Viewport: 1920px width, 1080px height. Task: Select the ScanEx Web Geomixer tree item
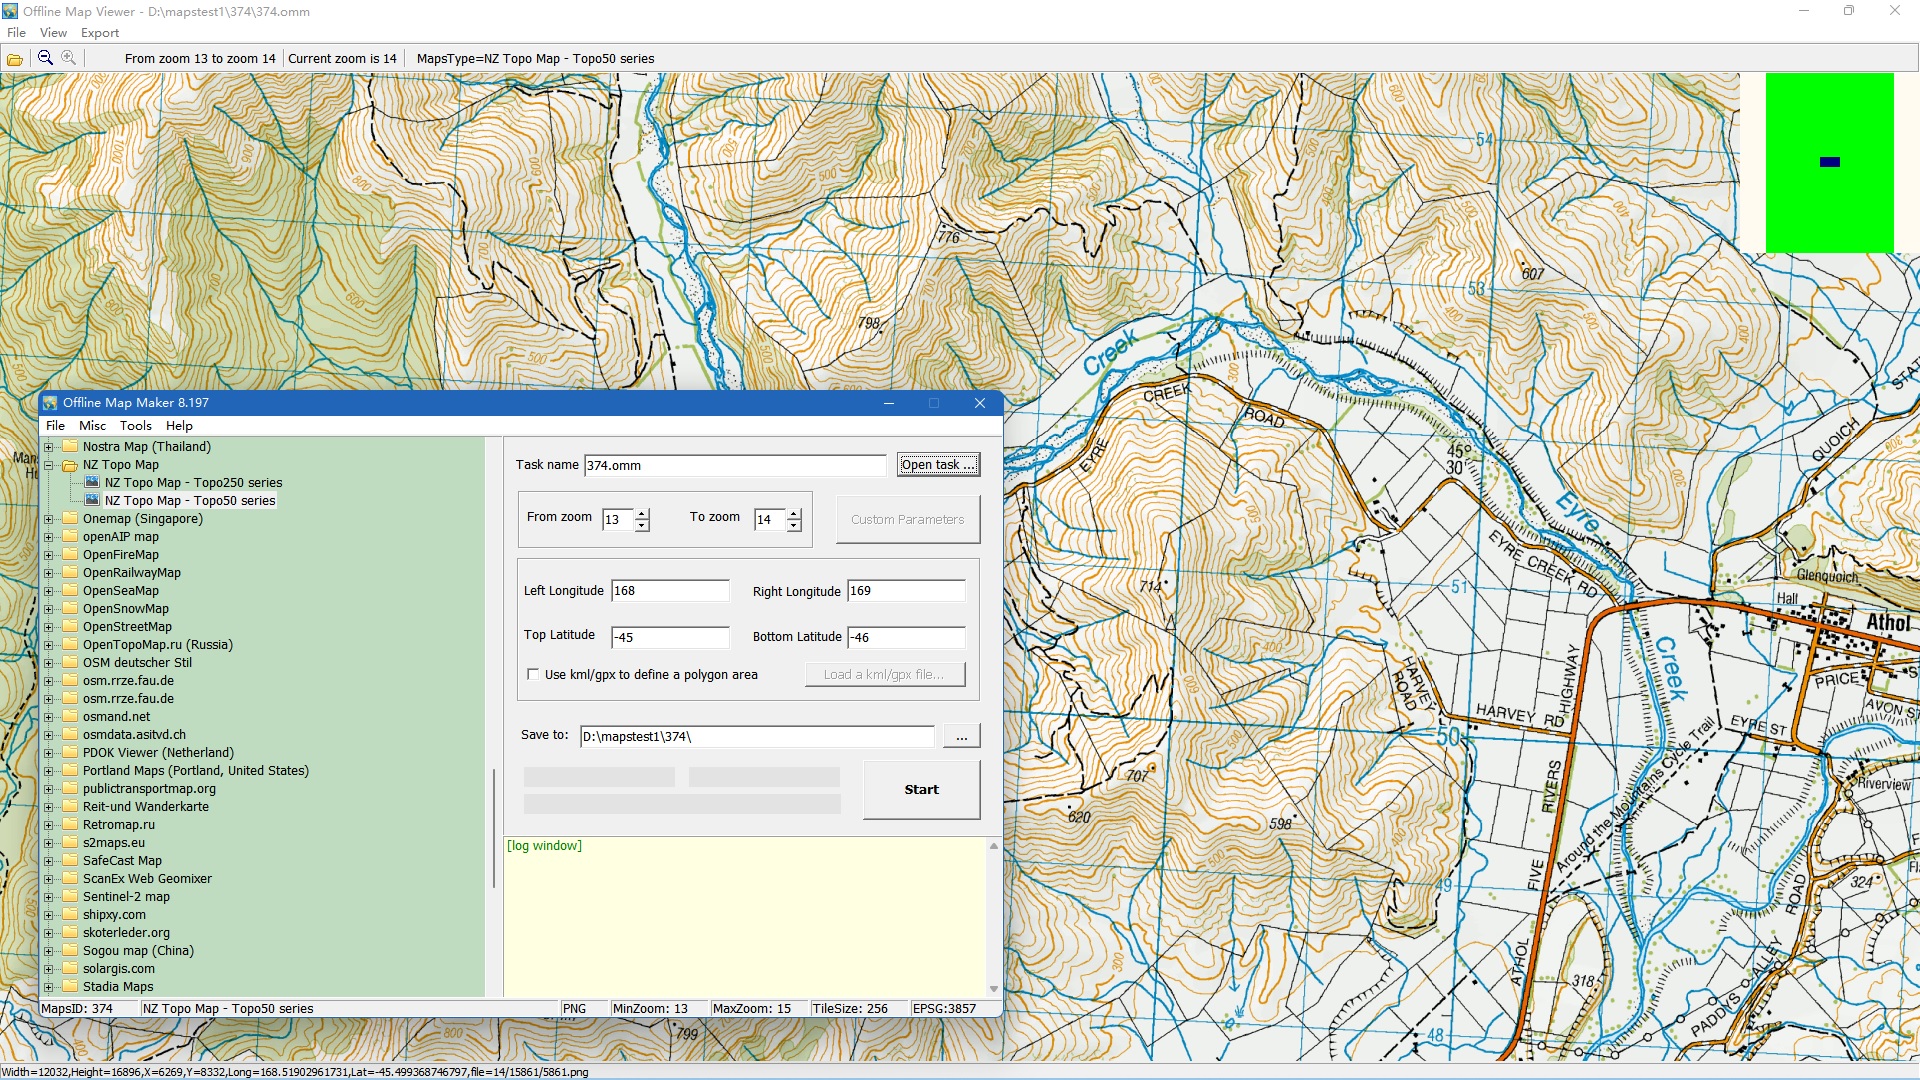coord(147,878)
